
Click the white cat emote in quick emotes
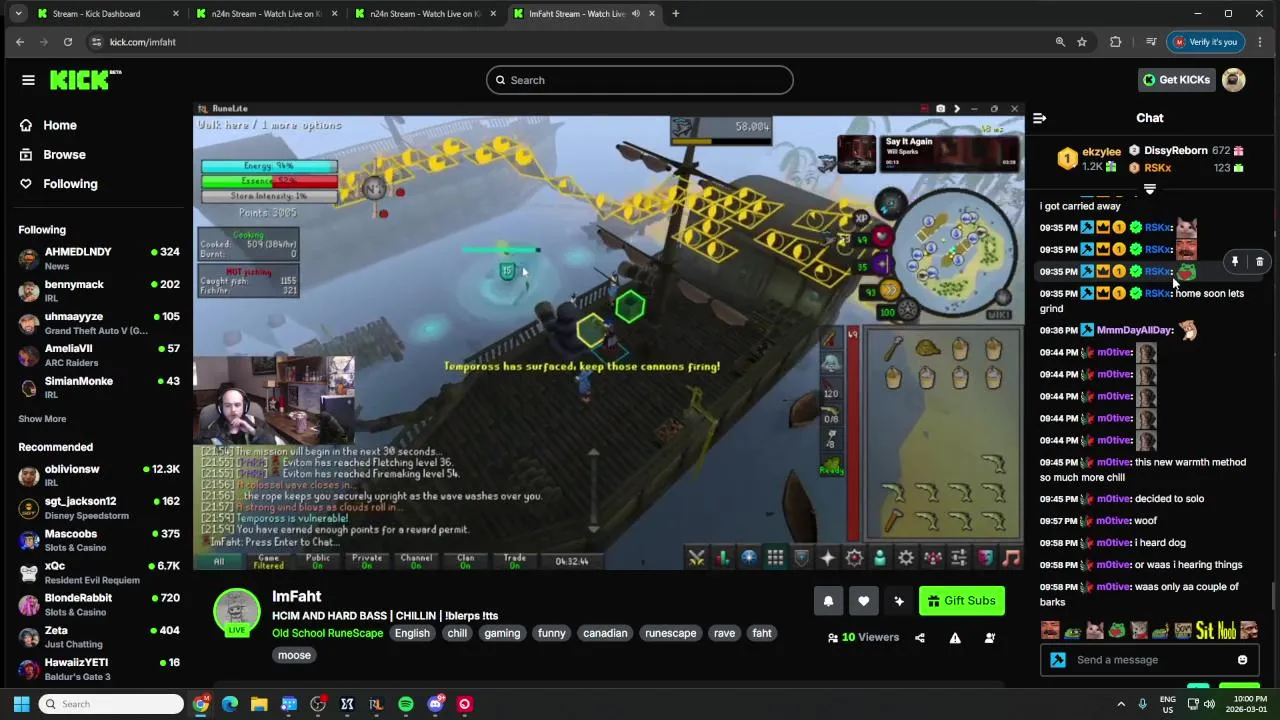tap(1094, 631)
